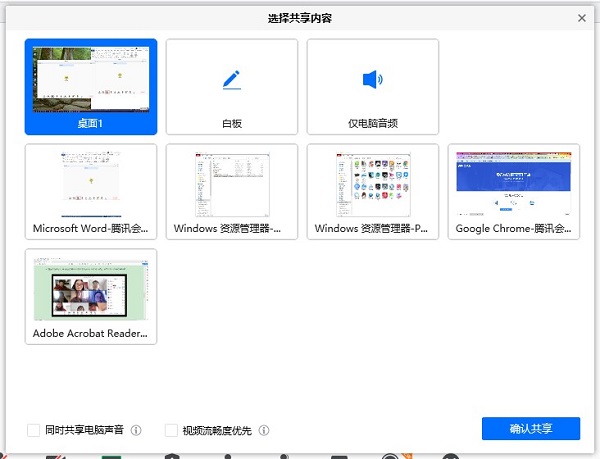Select the 桌面1 screen preview thumbnail

click(91, 78)
